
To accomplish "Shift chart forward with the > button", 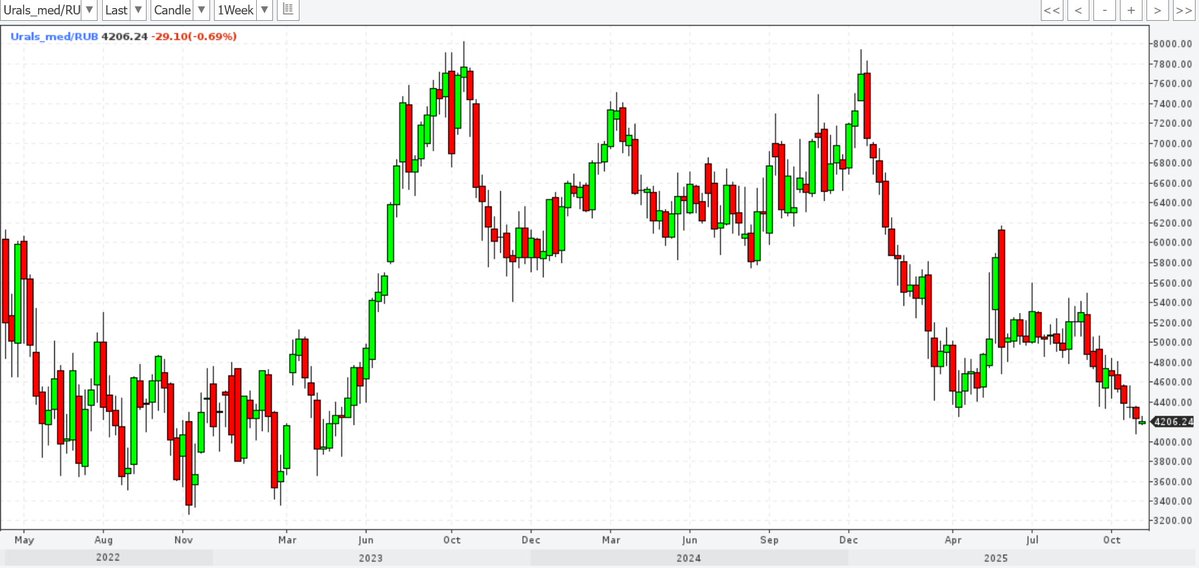I will pyautogui.click(x=1157, y=10).
